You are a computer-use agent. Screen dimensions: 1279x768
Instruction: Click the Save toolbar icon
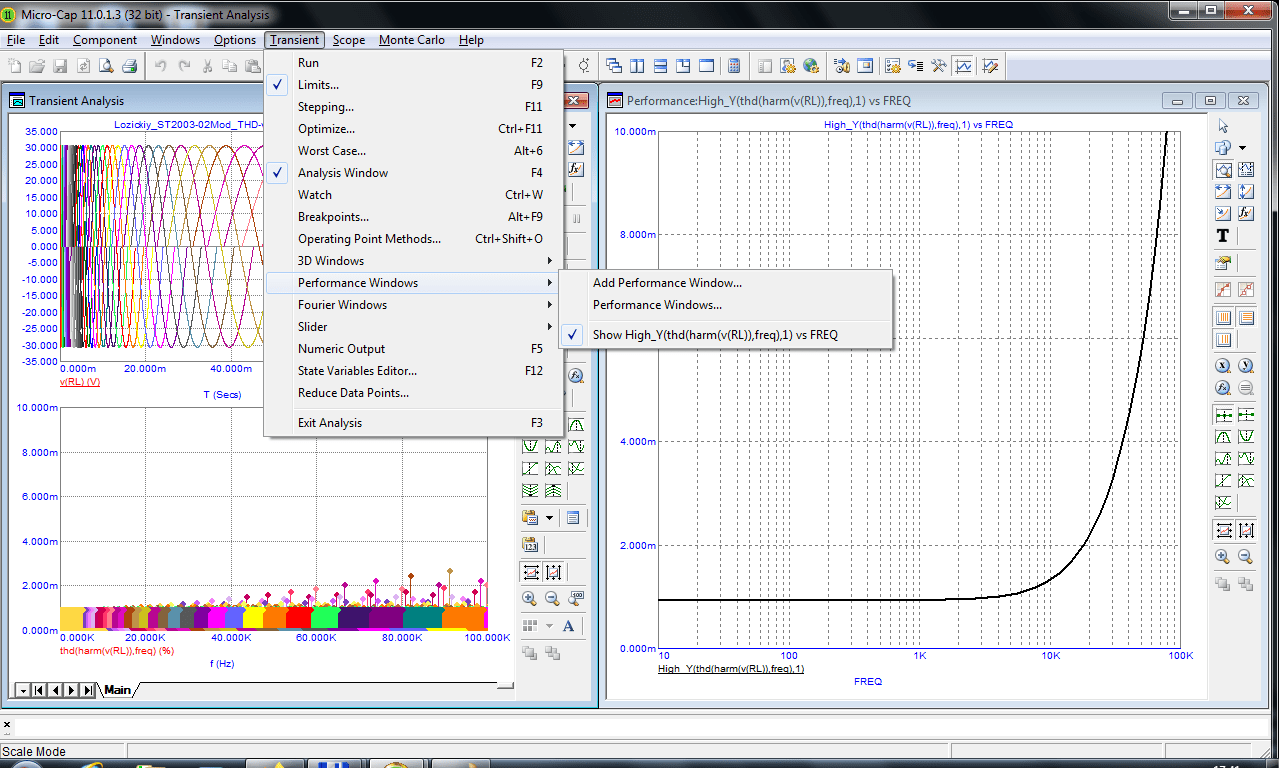(60, 67)
